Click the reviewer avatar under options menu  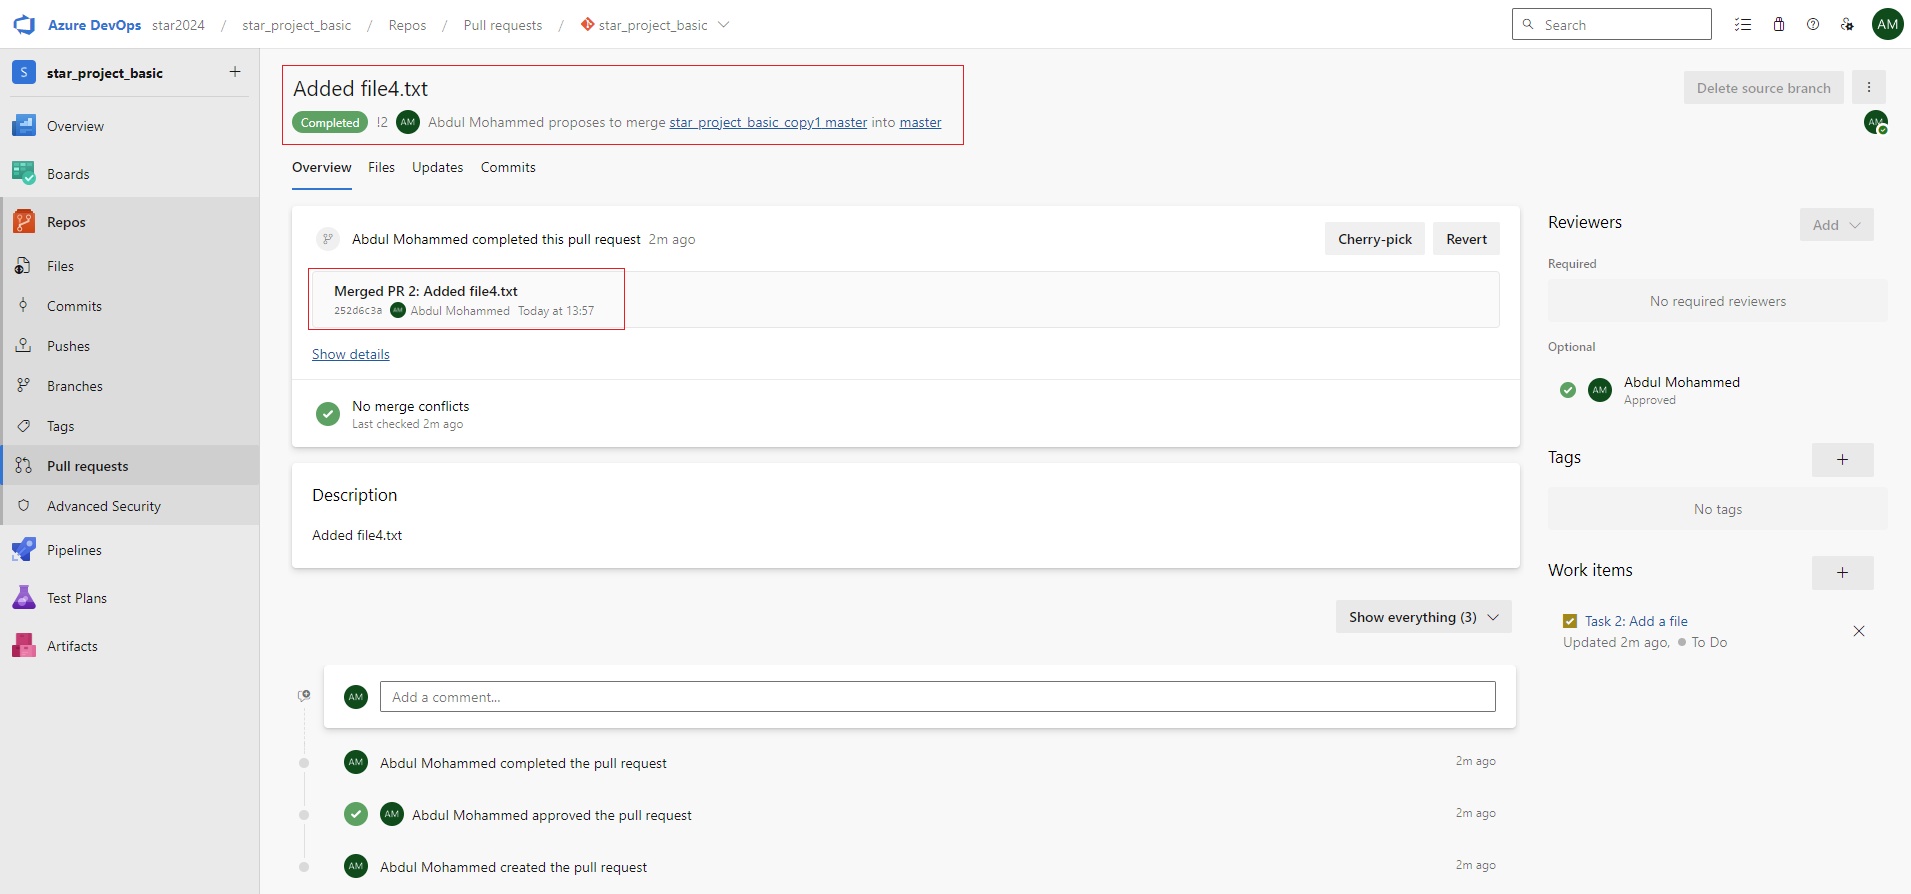point(1876,122)
